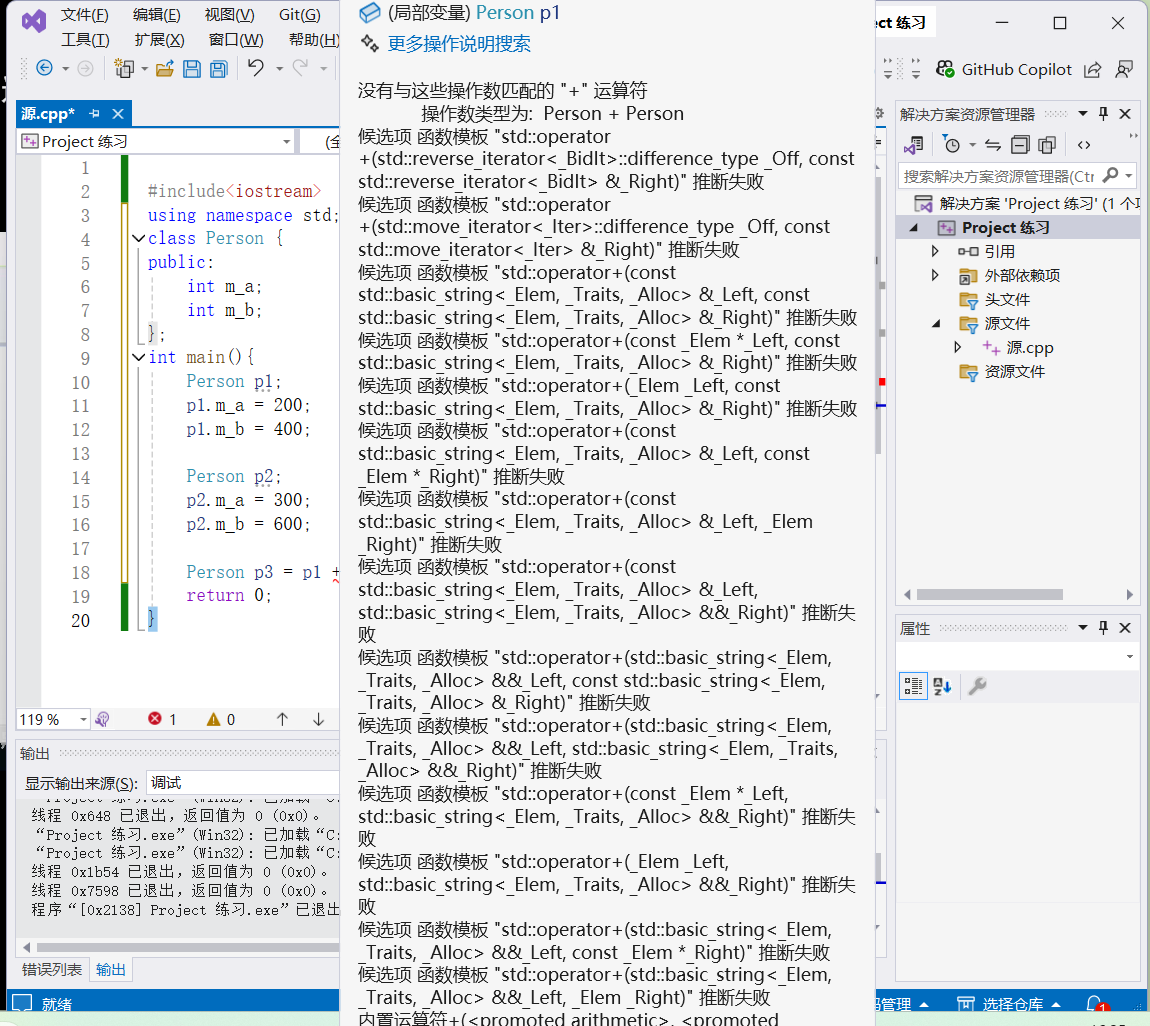Image resolution: width=1150 pixels, height=1026 pixels.
Task: Open Properties window options dropdown arrow
Action: 1083,628
